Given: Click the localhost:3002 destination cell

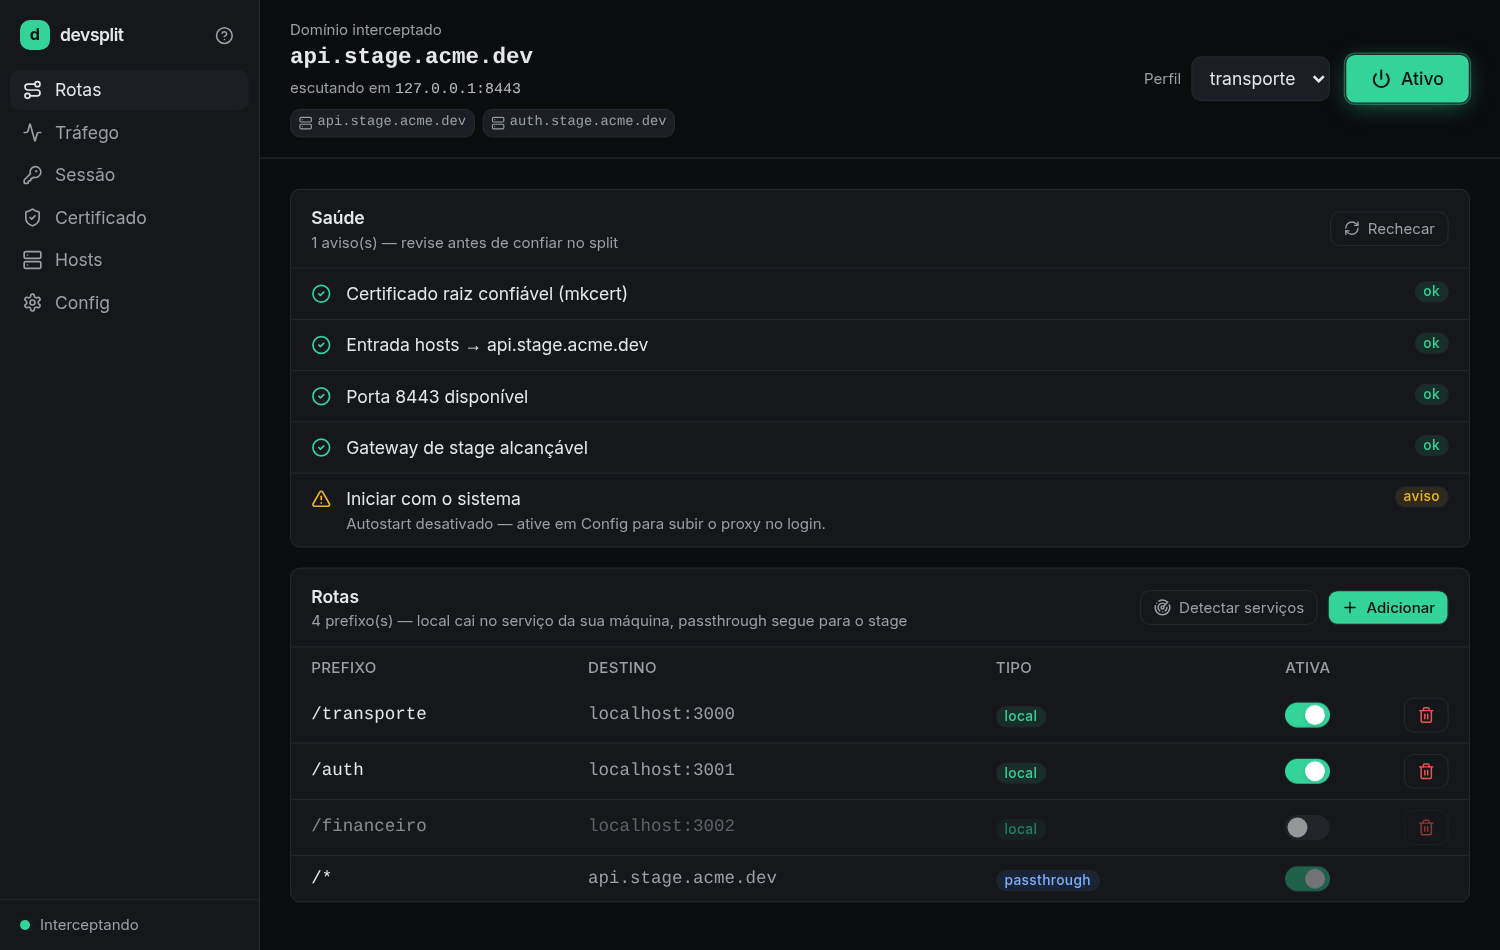Looking at the screenshot, I should pos(661,826).
